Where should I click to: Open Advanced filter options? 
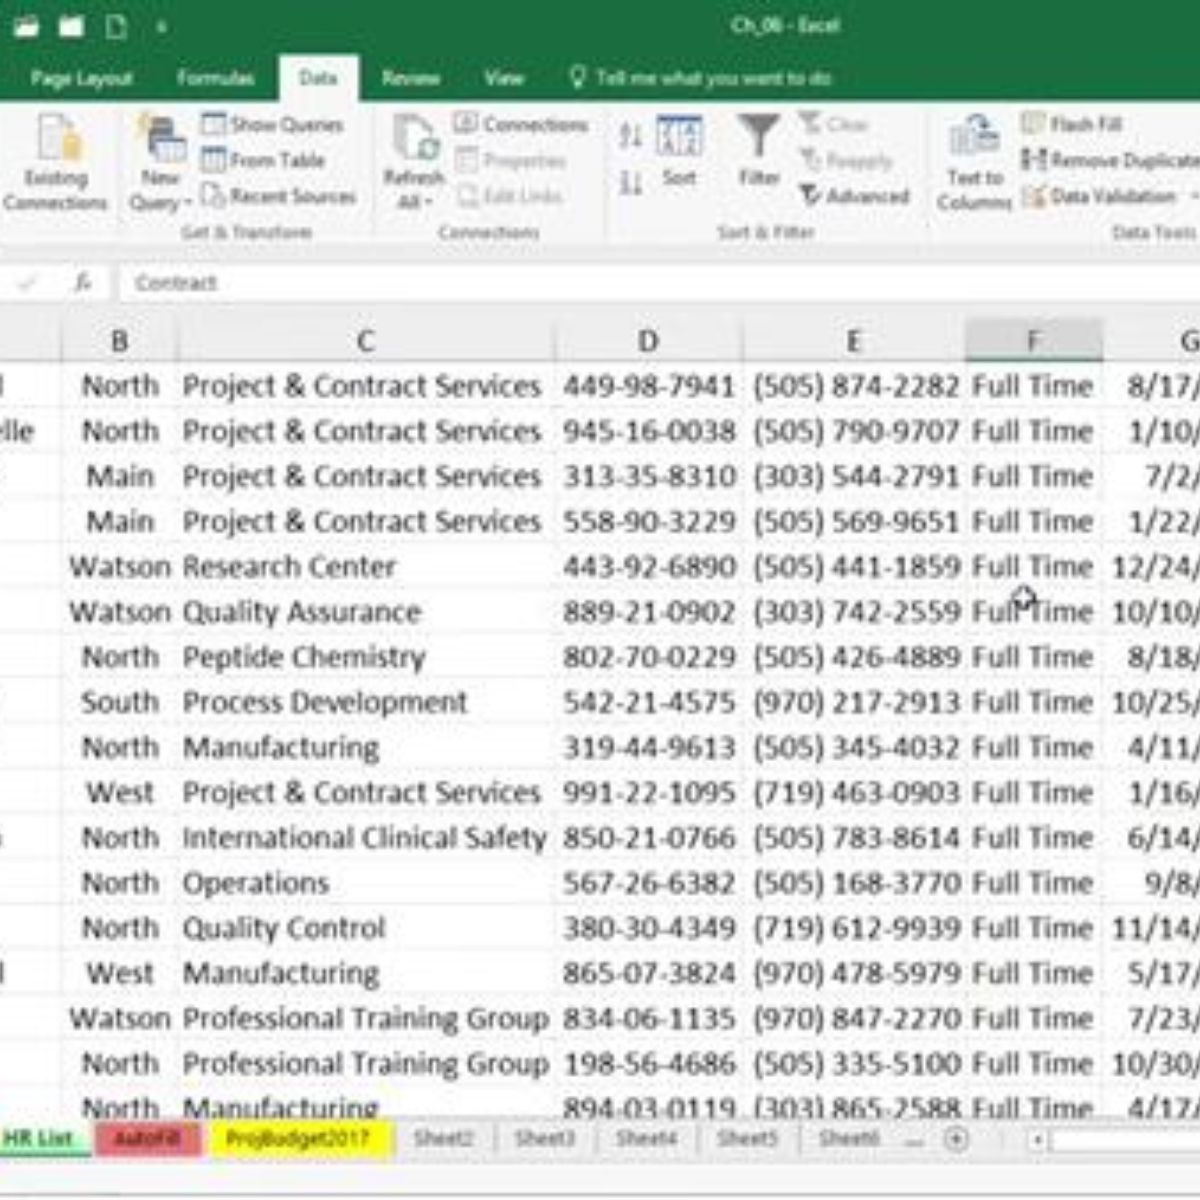[x=855, y=196]
